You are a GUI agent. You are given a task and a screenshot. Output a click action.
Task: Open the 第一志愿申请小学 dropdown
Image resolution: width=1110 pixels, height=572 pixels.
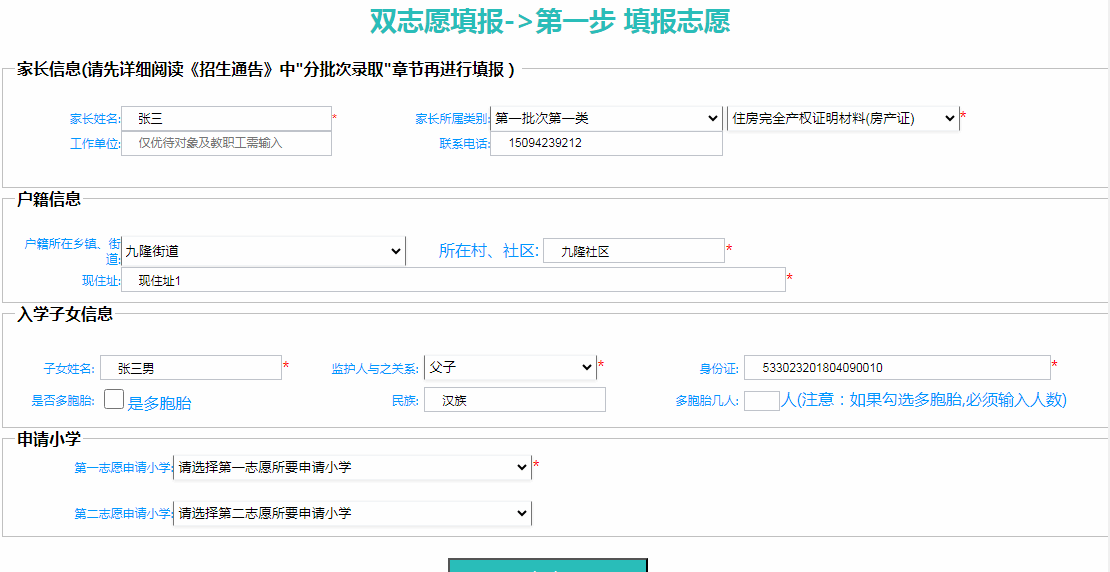pos(352,467)
